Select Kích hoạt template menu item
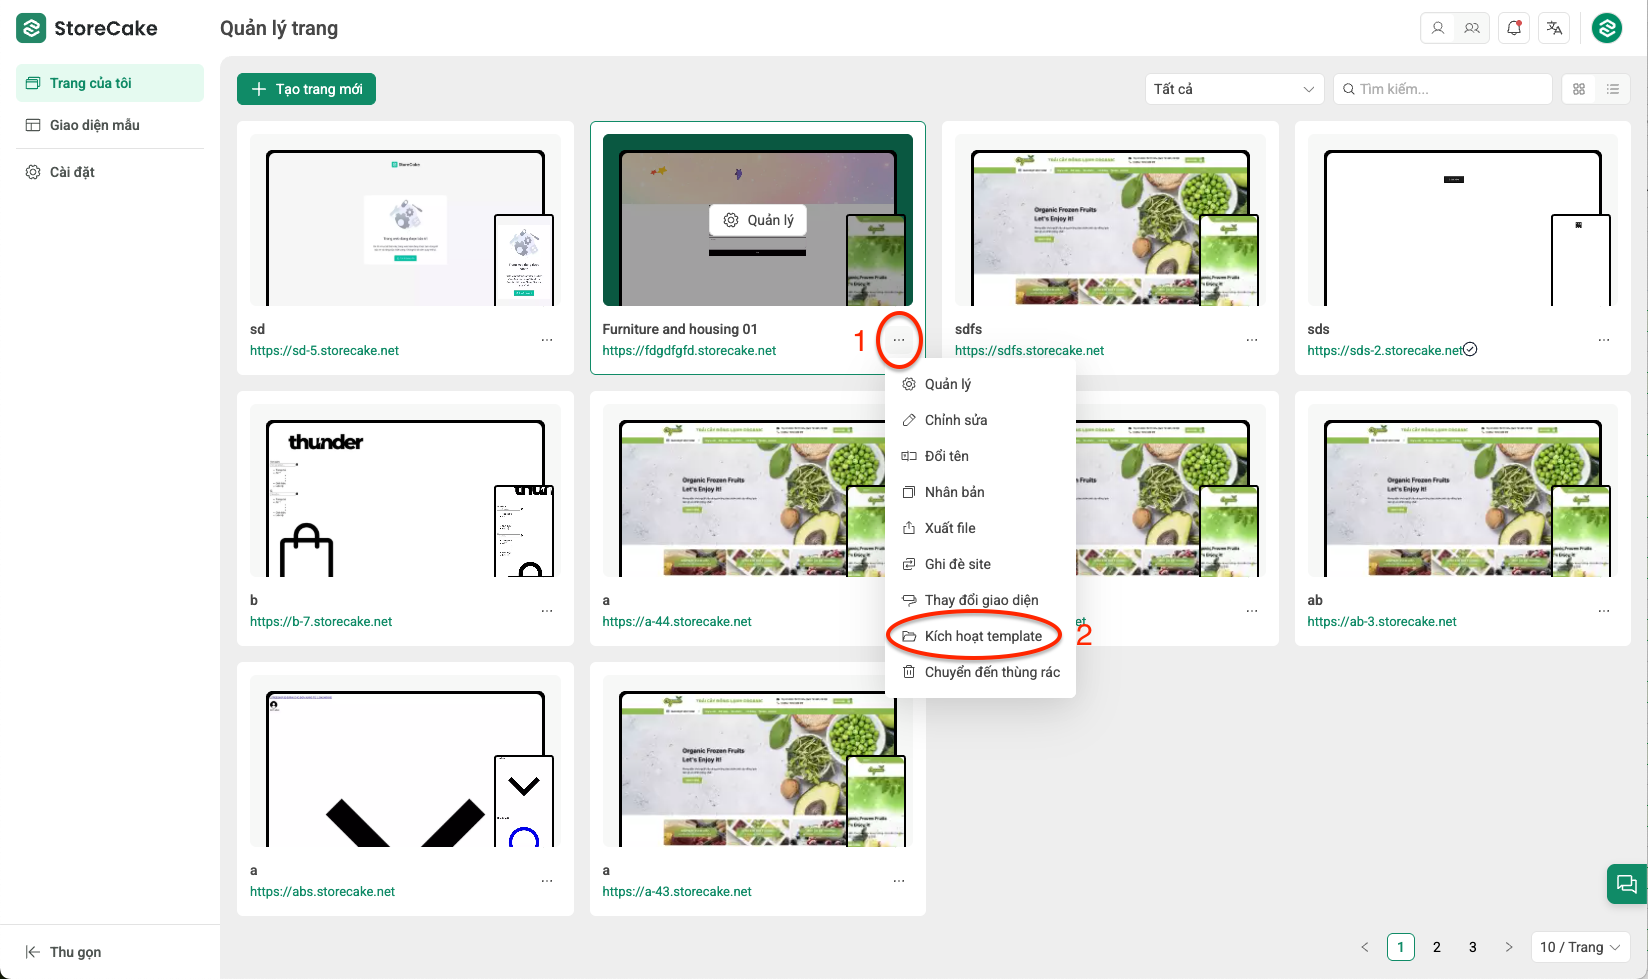 (x=982, y=636)
